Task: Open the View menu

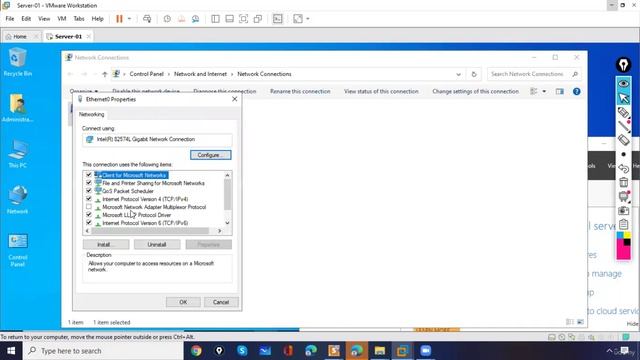Action: click(x=44, y=19)
